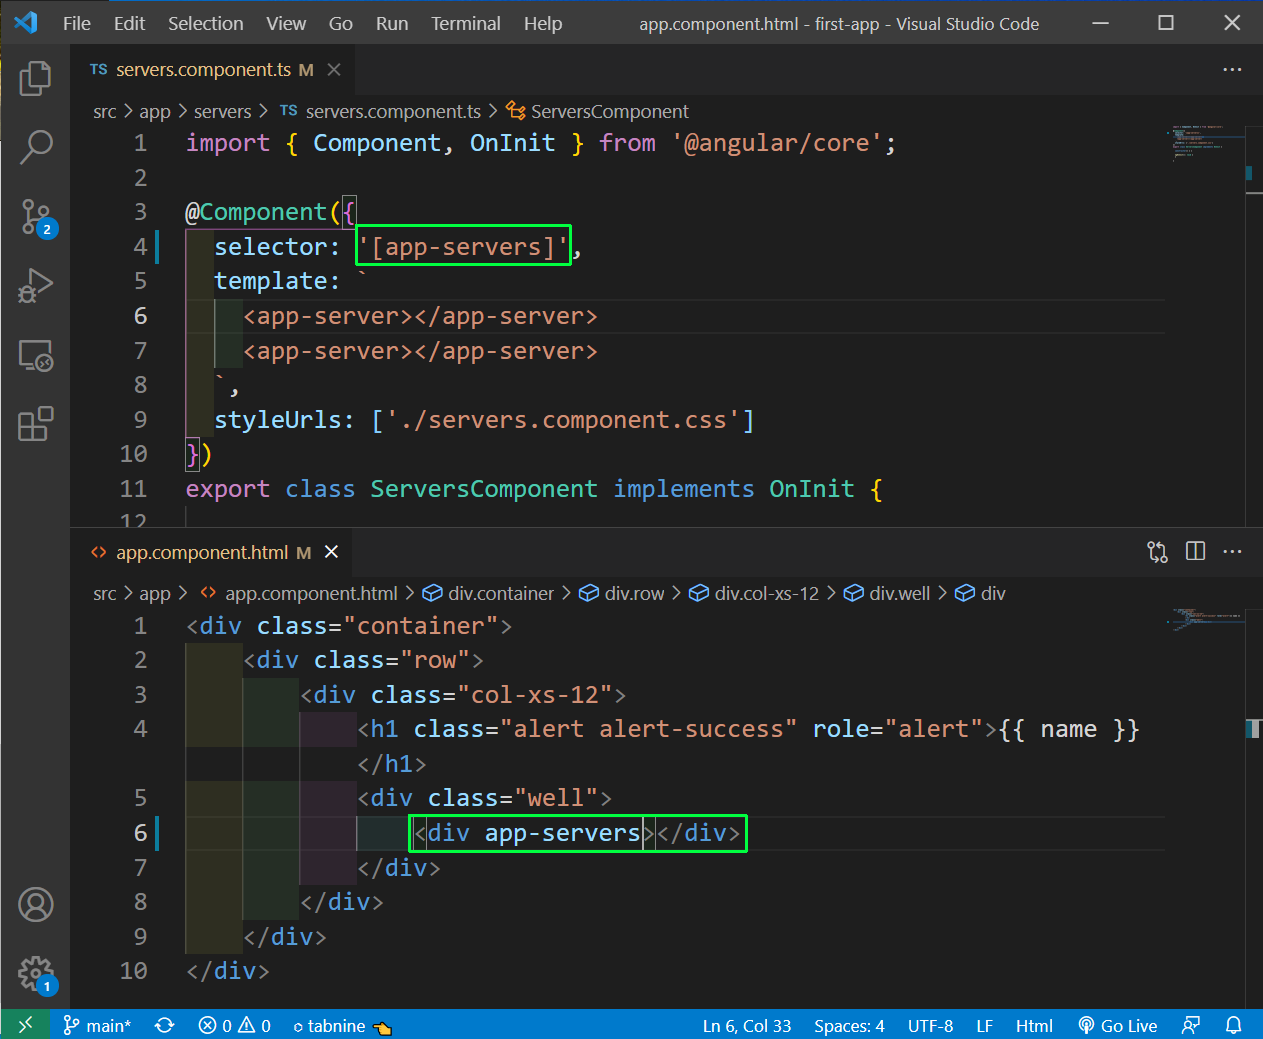Open the Go menu
Screen dimensions: 1263x1039
click(x=341, y=23)
